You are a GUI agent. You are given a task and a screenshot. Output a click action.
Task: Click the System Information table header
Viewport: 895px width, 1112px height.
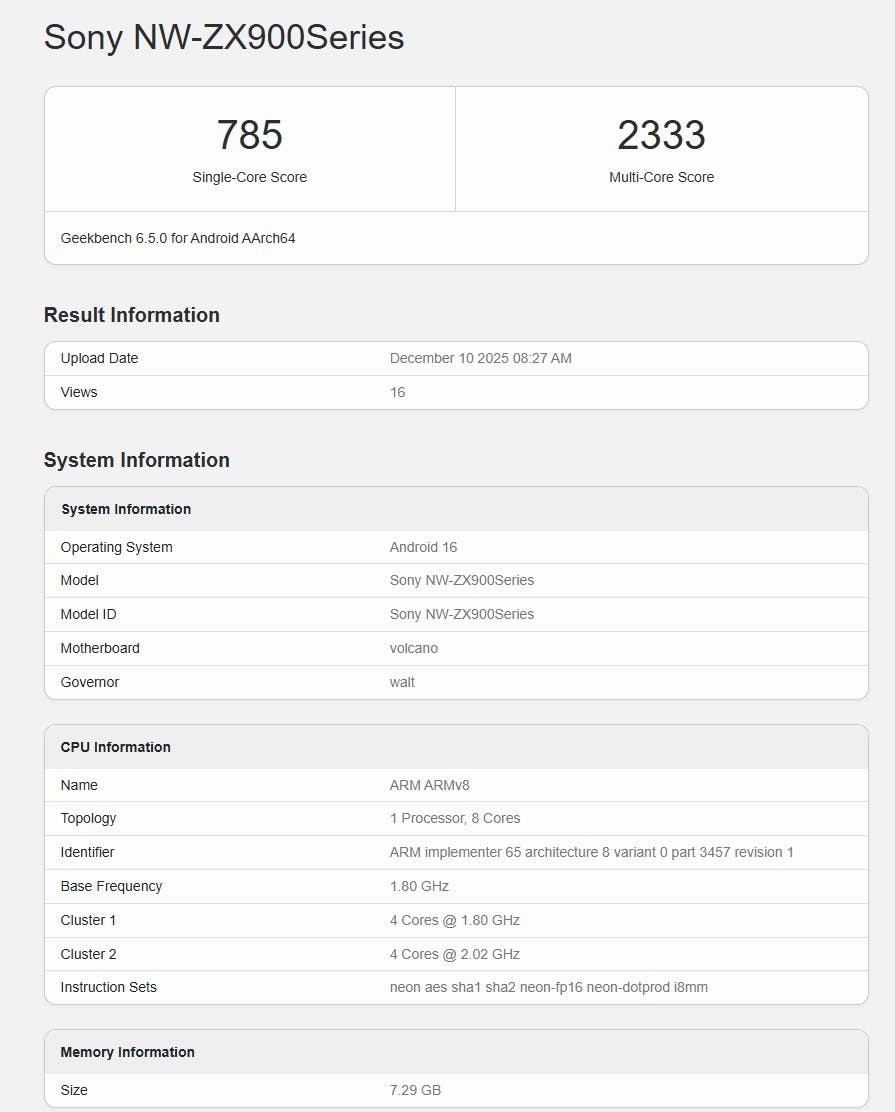click(x=126, y=509)
